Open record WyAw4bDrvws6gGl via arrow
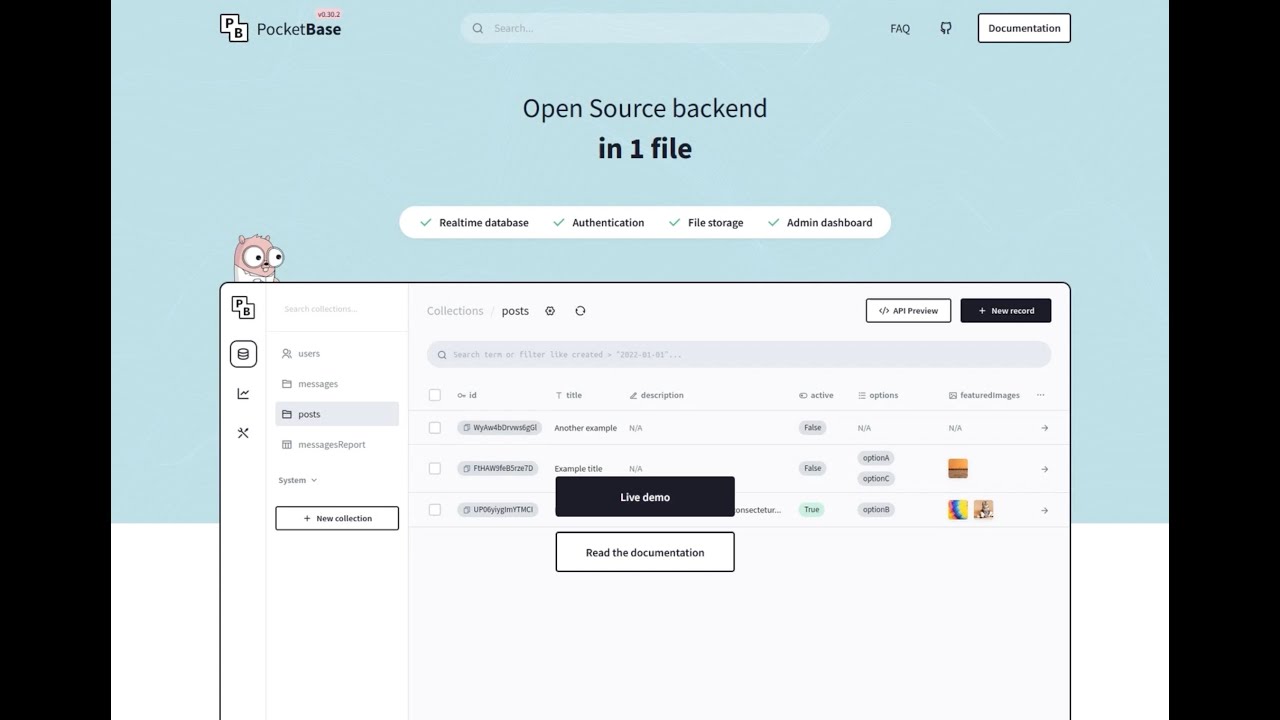Image resolution: width=1280 pixels, height=720 pixels. (x=1045, y=428)
